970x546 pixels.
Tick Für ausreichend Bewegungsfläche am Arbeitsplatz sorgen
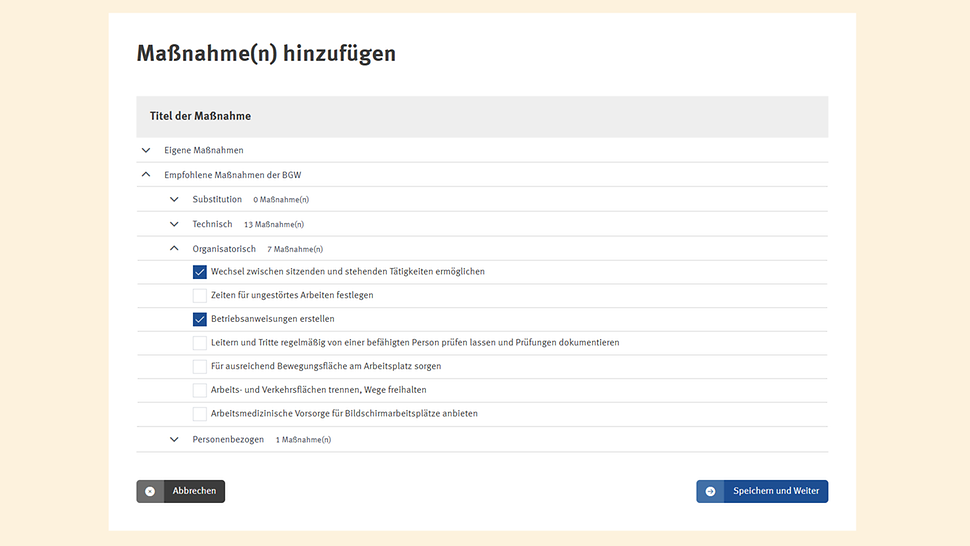(x=200, y=367)
